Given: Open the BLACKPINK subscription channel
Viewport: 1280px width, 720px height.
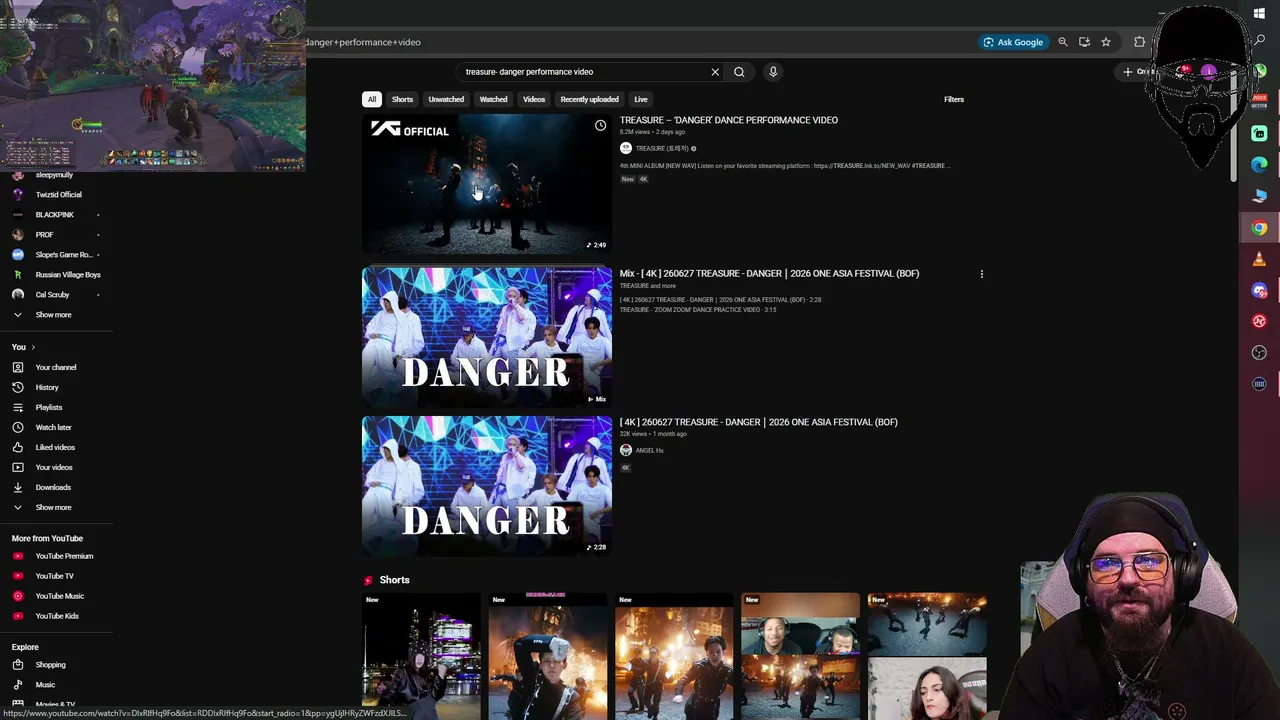Looking at the screenshot, I should 54,215.
